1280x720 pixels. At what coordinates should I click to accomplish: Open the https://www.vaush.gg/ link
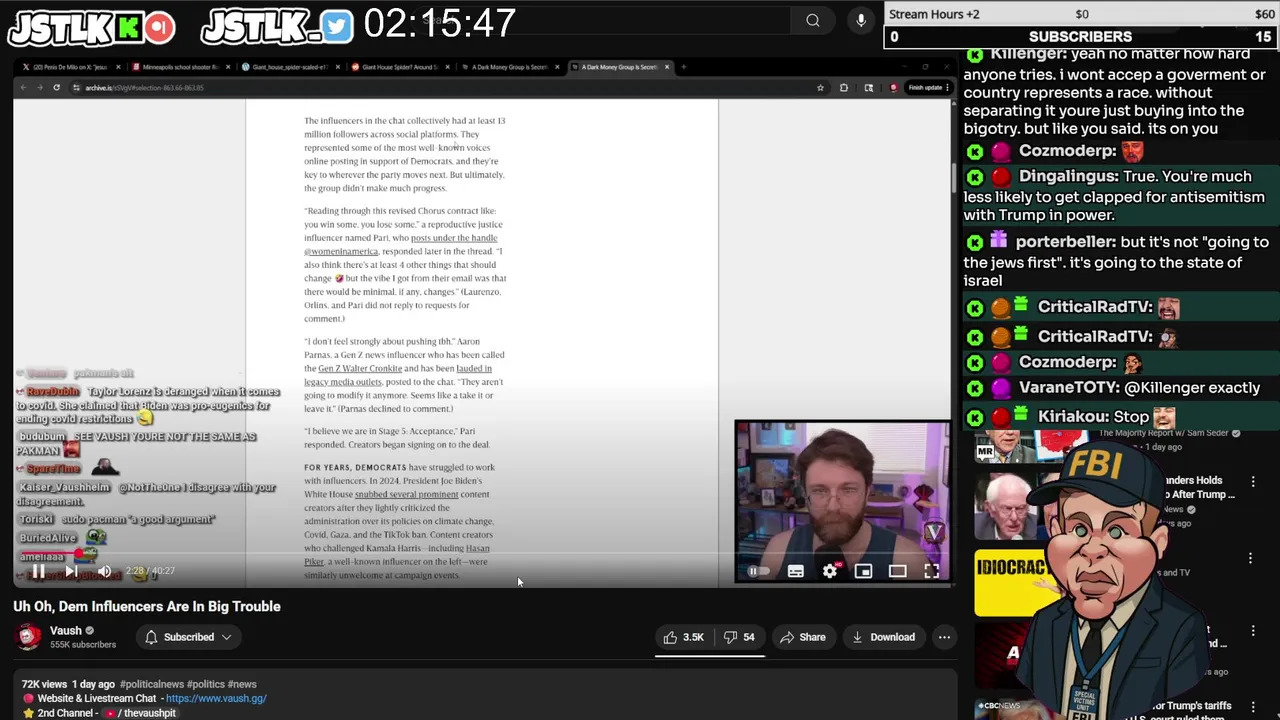pyautogui.click(x=216, y=698)
